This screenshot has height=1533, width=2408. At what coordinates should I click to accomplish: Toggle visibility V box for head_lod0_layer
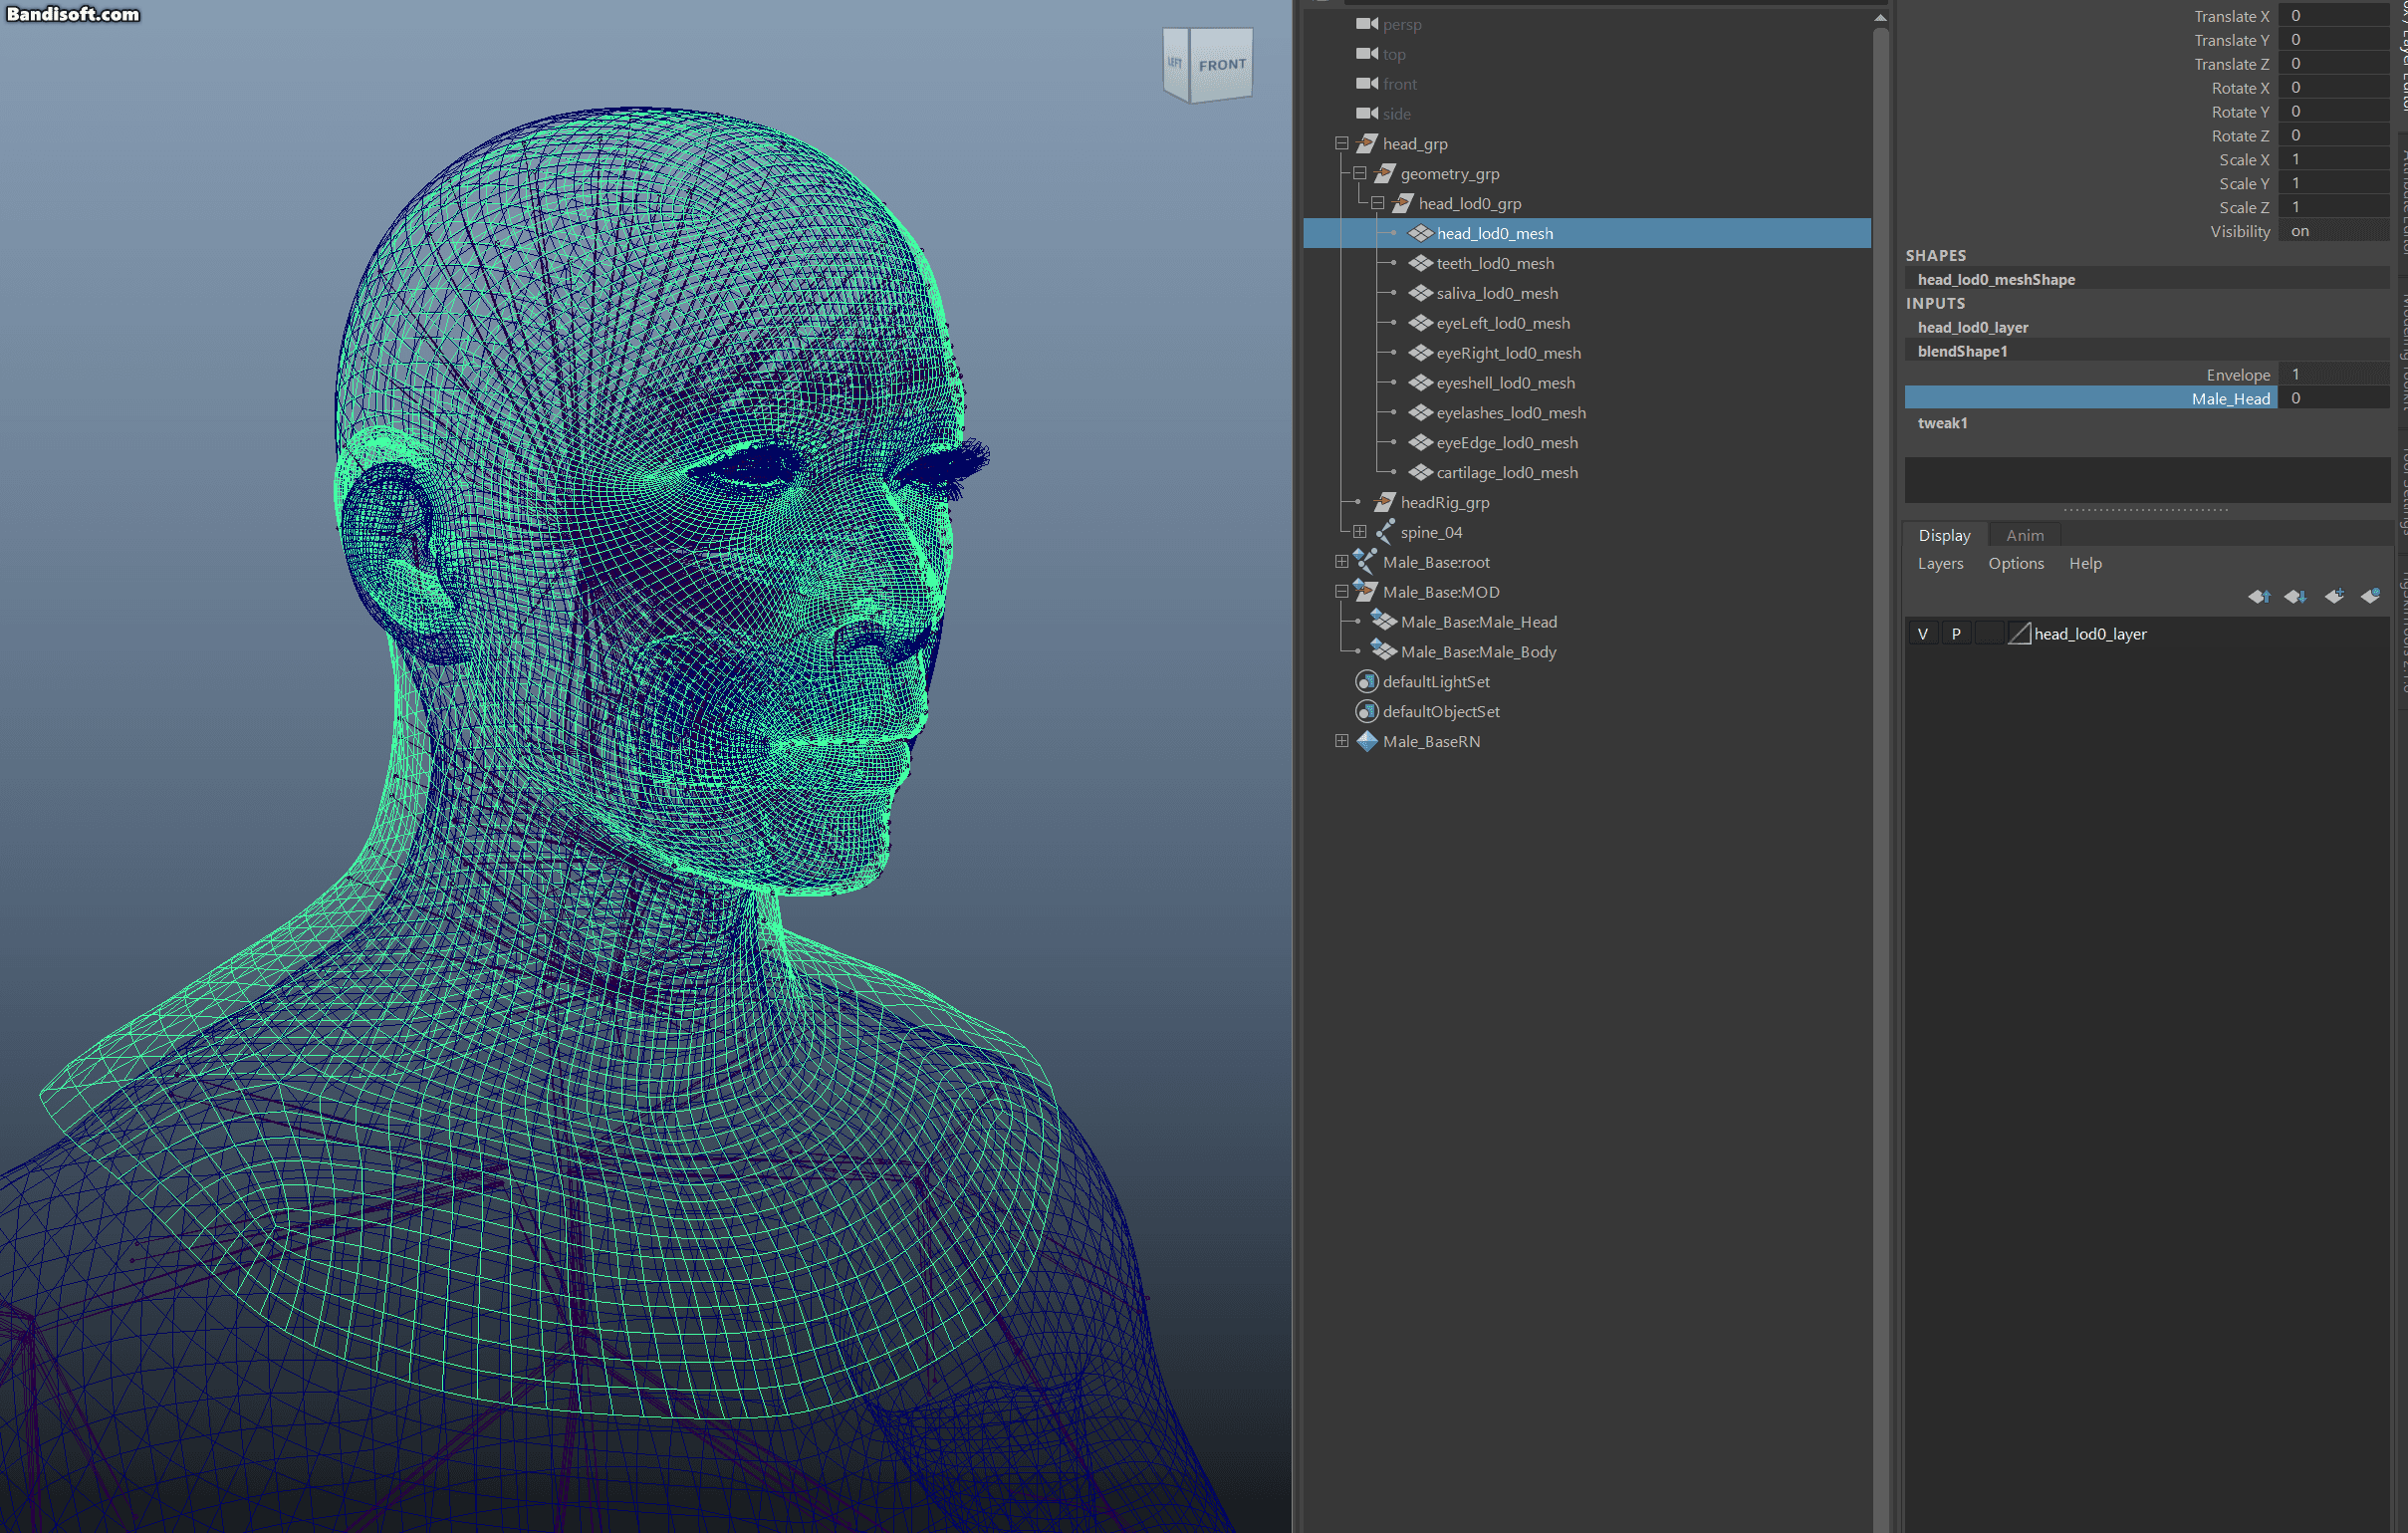[1922, 634]
